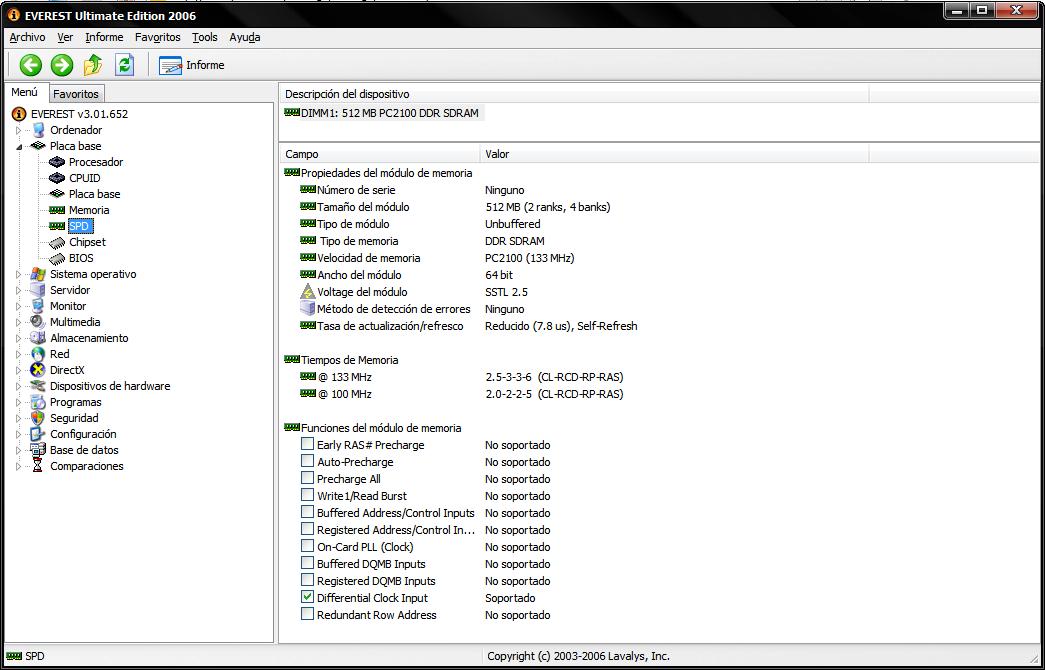This screenshot has height=670, width=1045.
Task: Click the DirectX yellow X icon
Action: (x=38, y=370)
